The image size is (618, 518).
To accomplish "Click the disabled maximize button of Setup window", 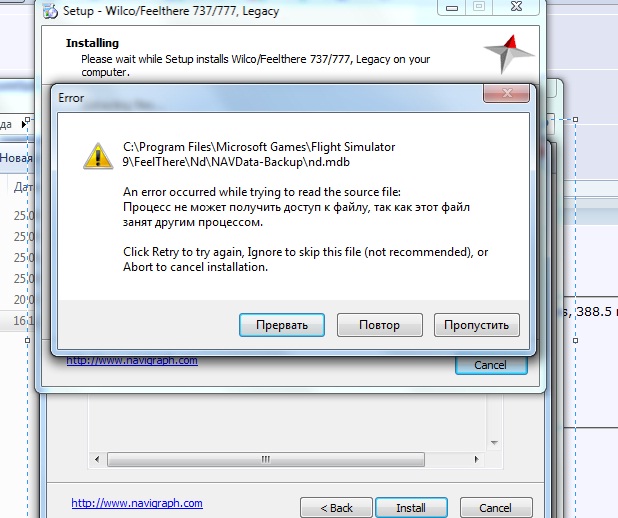I will (479, 7).
